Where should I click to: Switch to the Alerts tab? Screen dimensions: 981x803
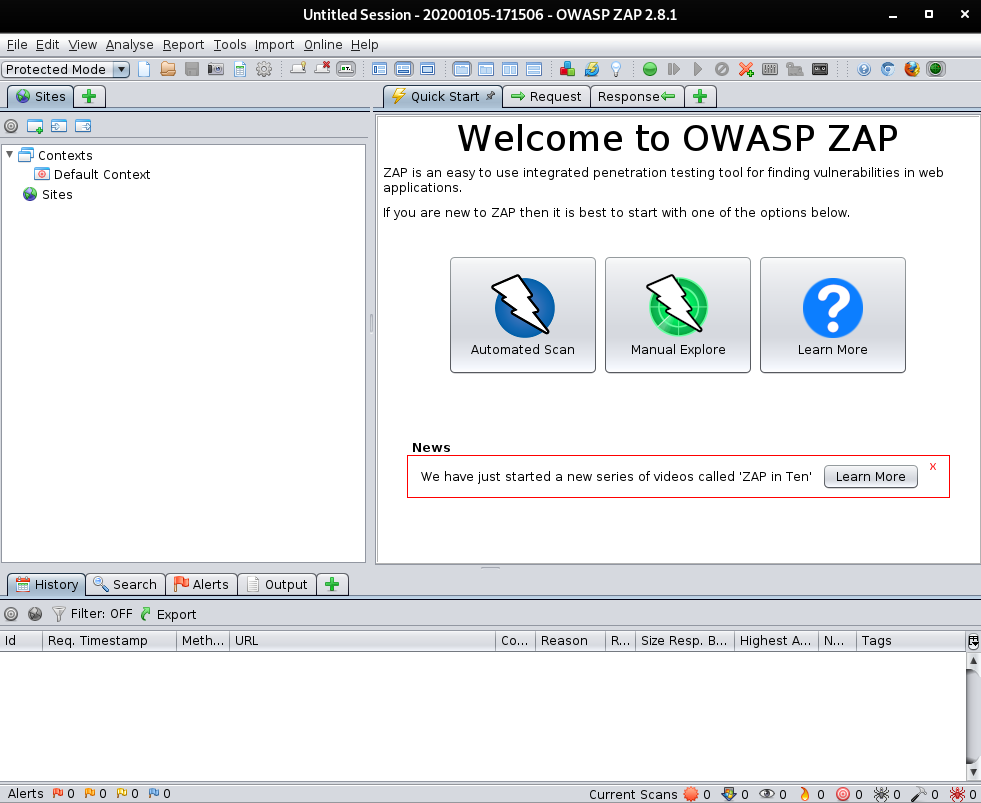pyautogui.click(x=201, y=584)
